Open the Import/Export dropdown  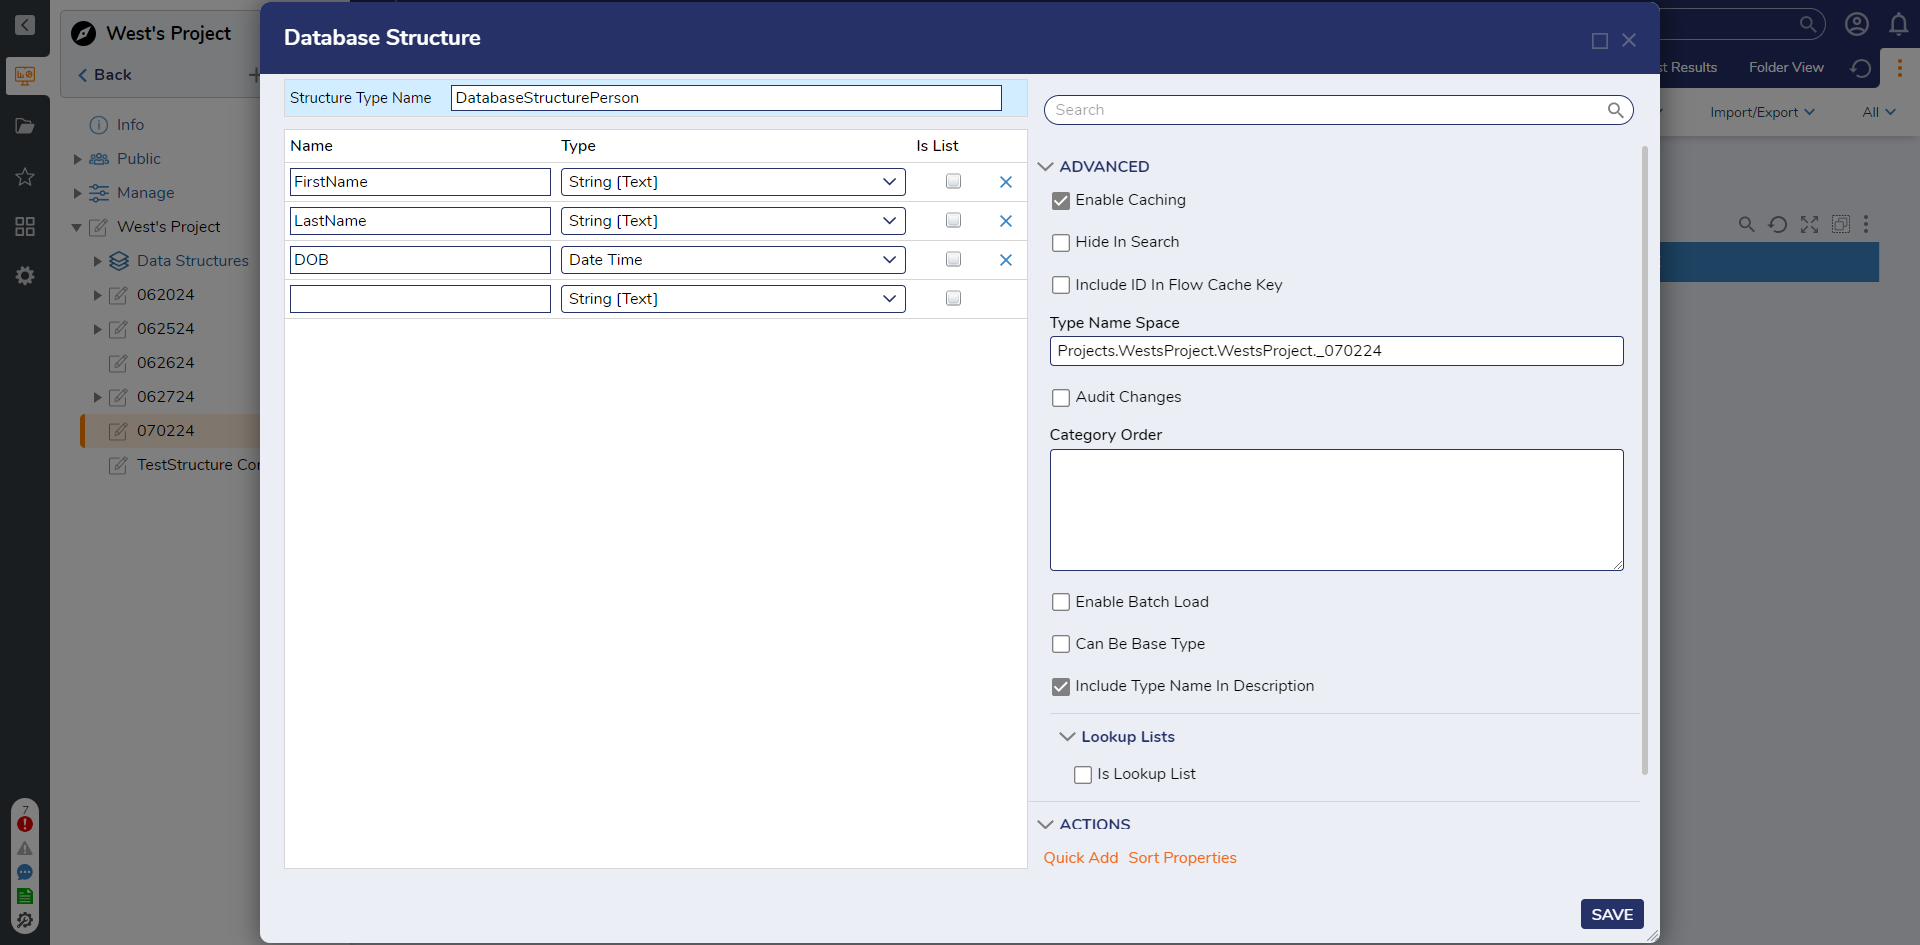[1762, 112]
